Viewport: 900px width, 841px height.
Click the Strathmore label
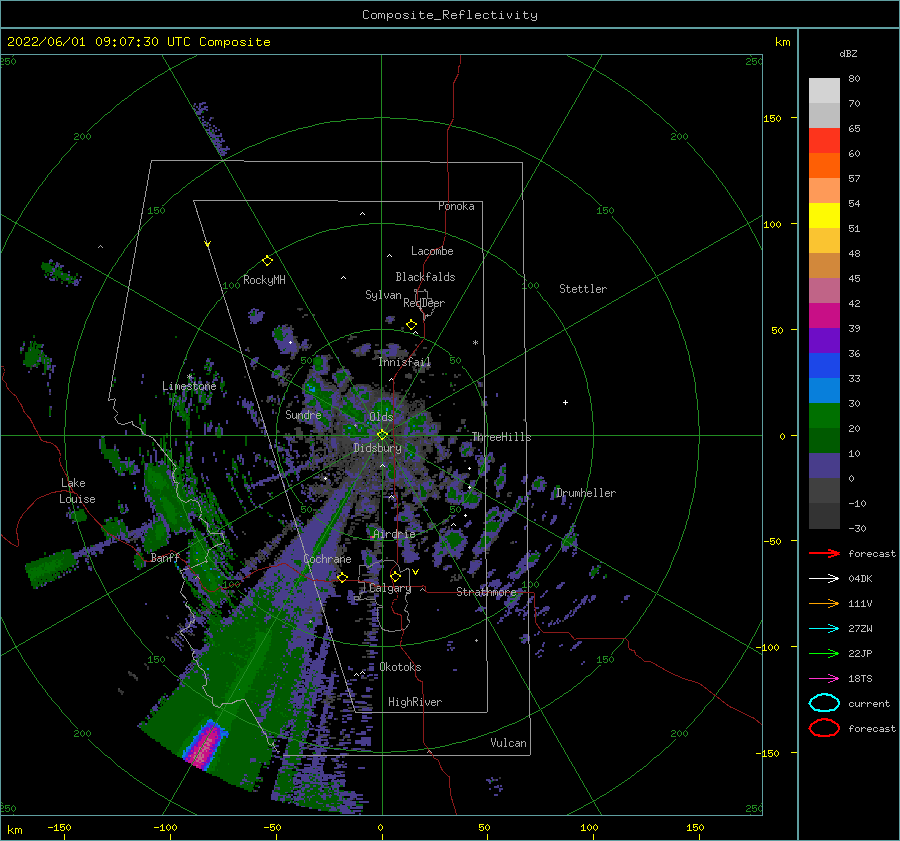point(486,592)
